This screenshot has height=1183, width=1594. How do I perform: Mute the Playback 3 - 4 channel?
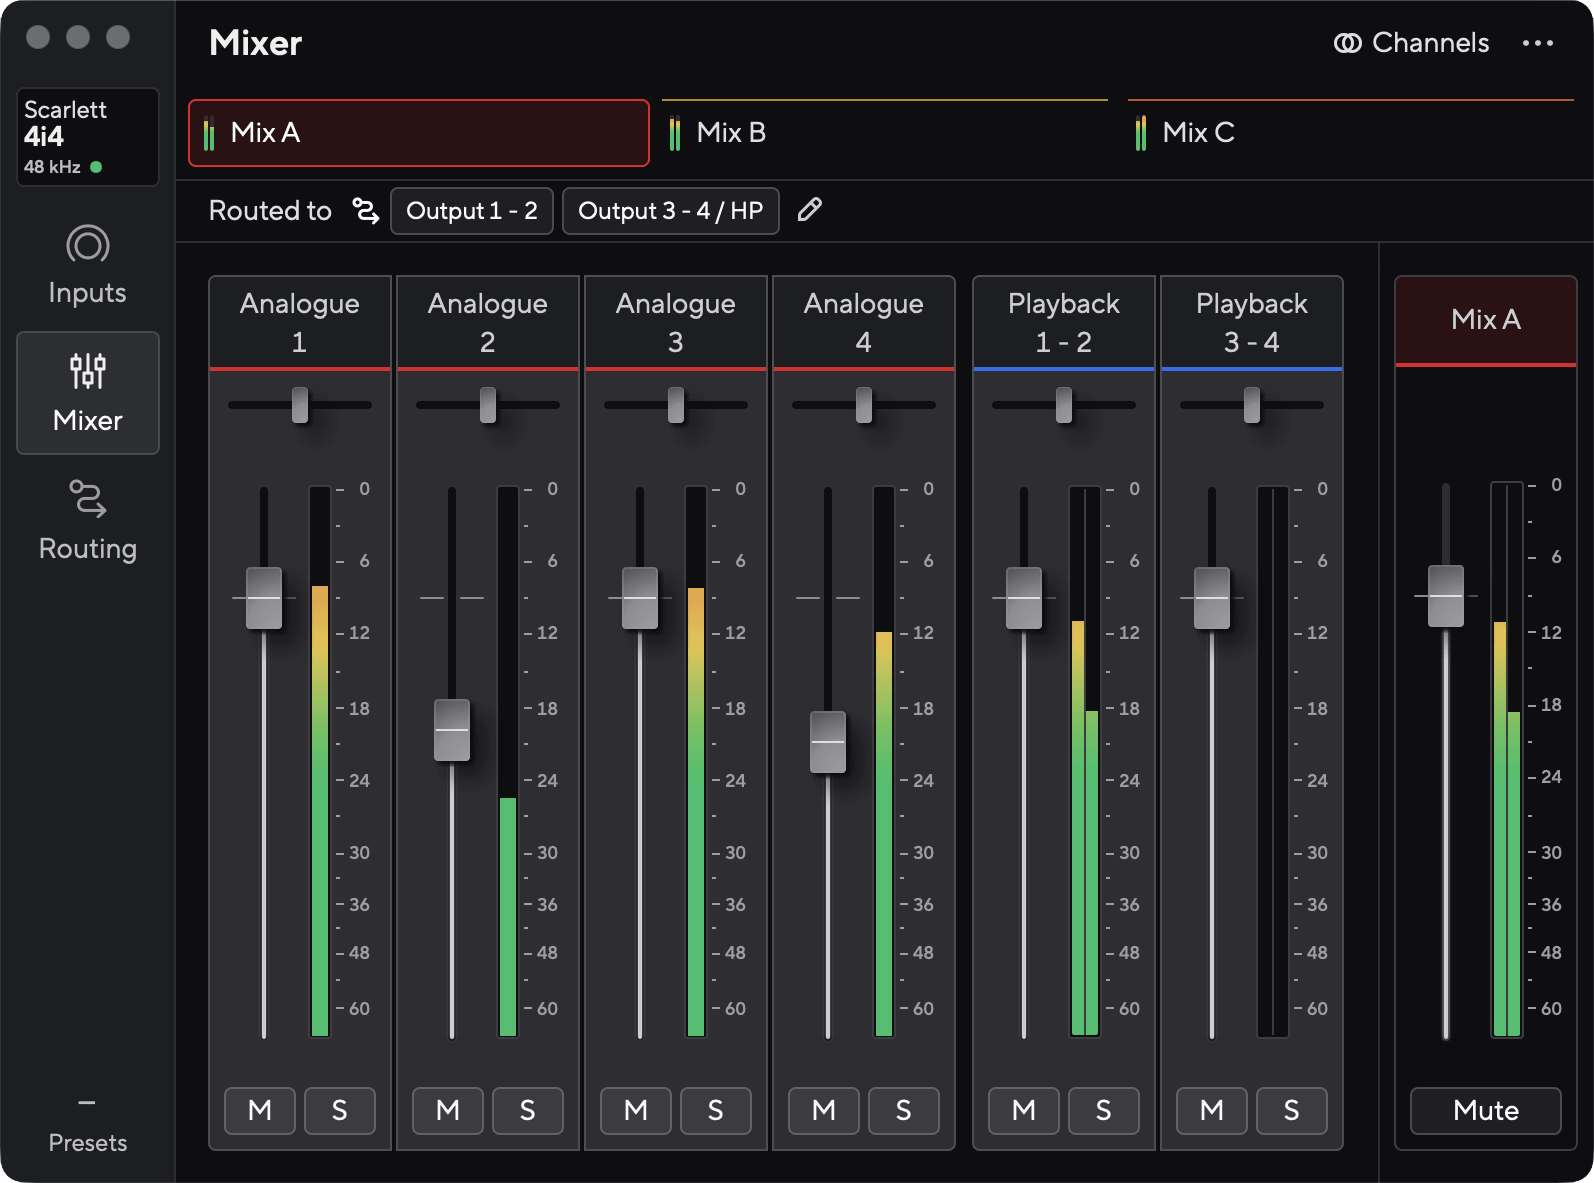(1212, 1111)
